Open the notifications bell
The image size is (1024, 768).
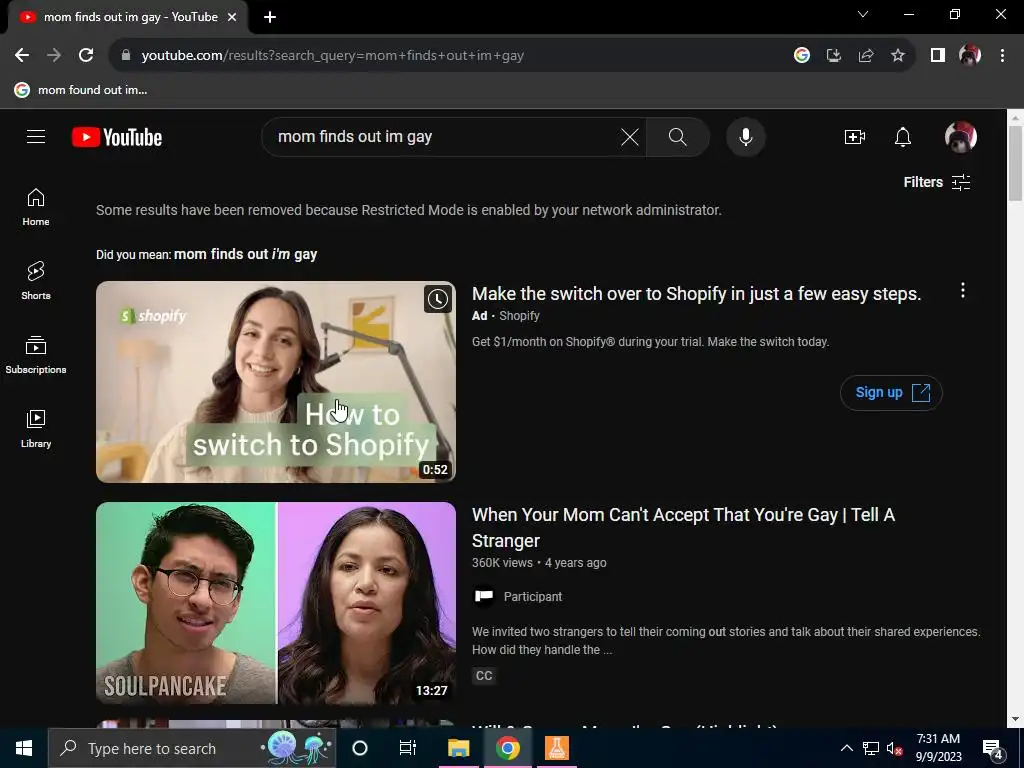[903, 137]
